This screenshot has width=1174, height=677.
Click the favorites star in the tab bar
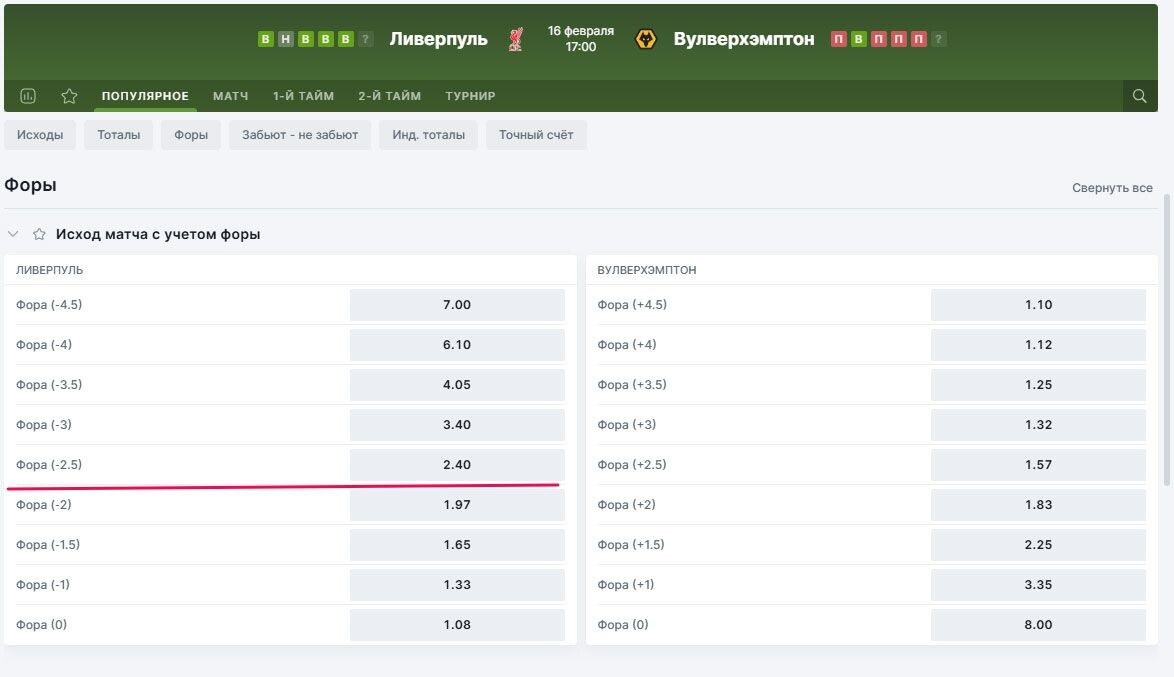tap(70, 96)
